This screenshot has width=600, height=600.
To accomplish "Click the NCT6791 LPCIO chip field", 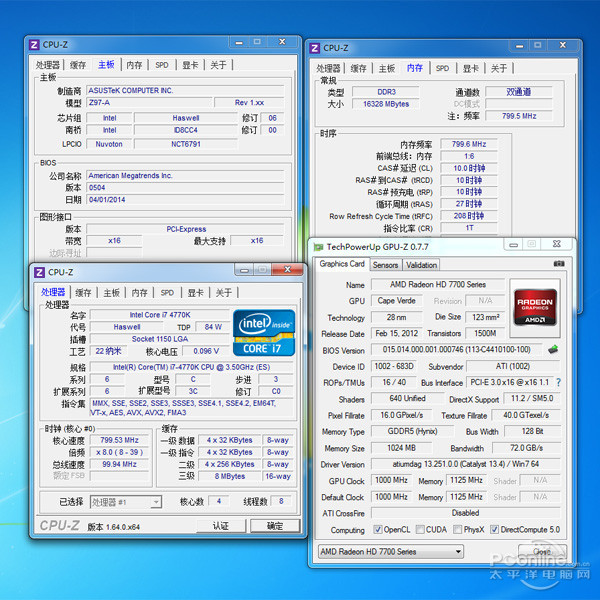I will tap(186, 144).
